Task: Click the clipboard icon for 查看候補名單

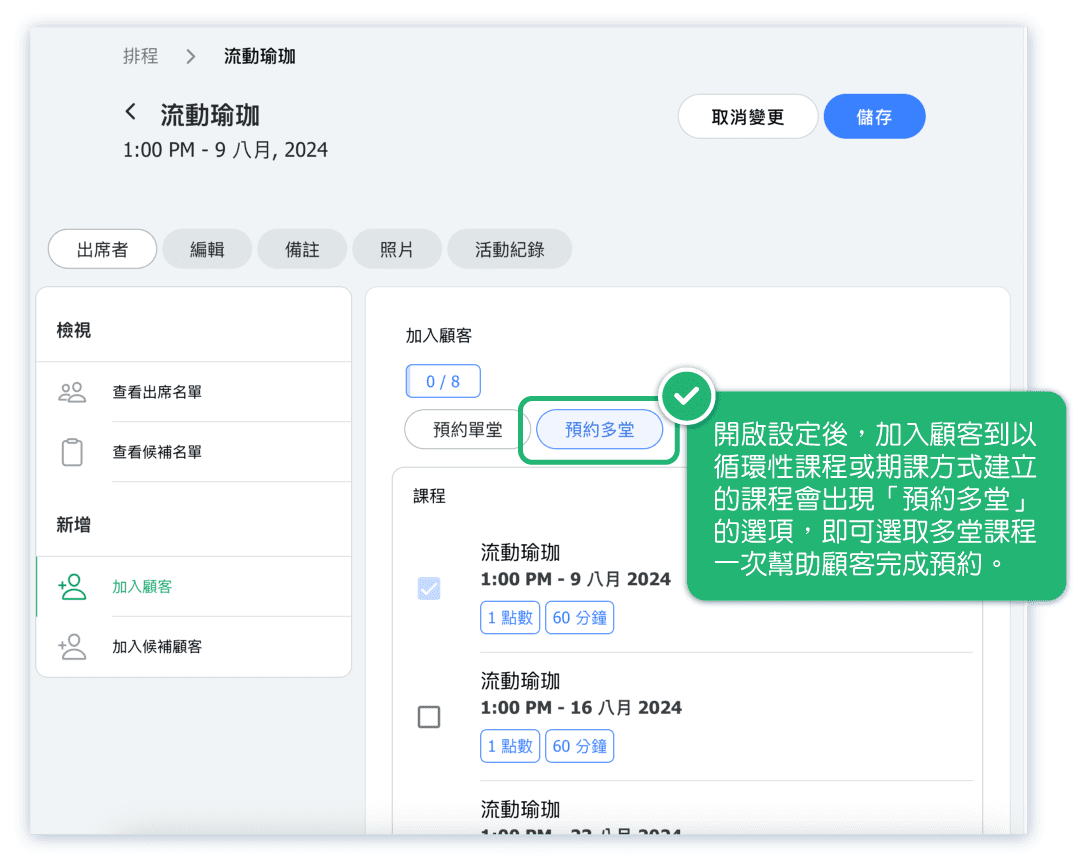Action: [x=72, y=452]
